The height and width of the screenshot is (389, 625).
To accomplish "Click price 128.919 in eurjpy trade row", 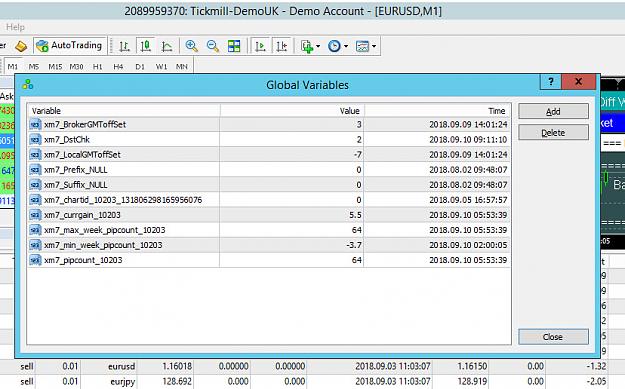I will (472, 381).
